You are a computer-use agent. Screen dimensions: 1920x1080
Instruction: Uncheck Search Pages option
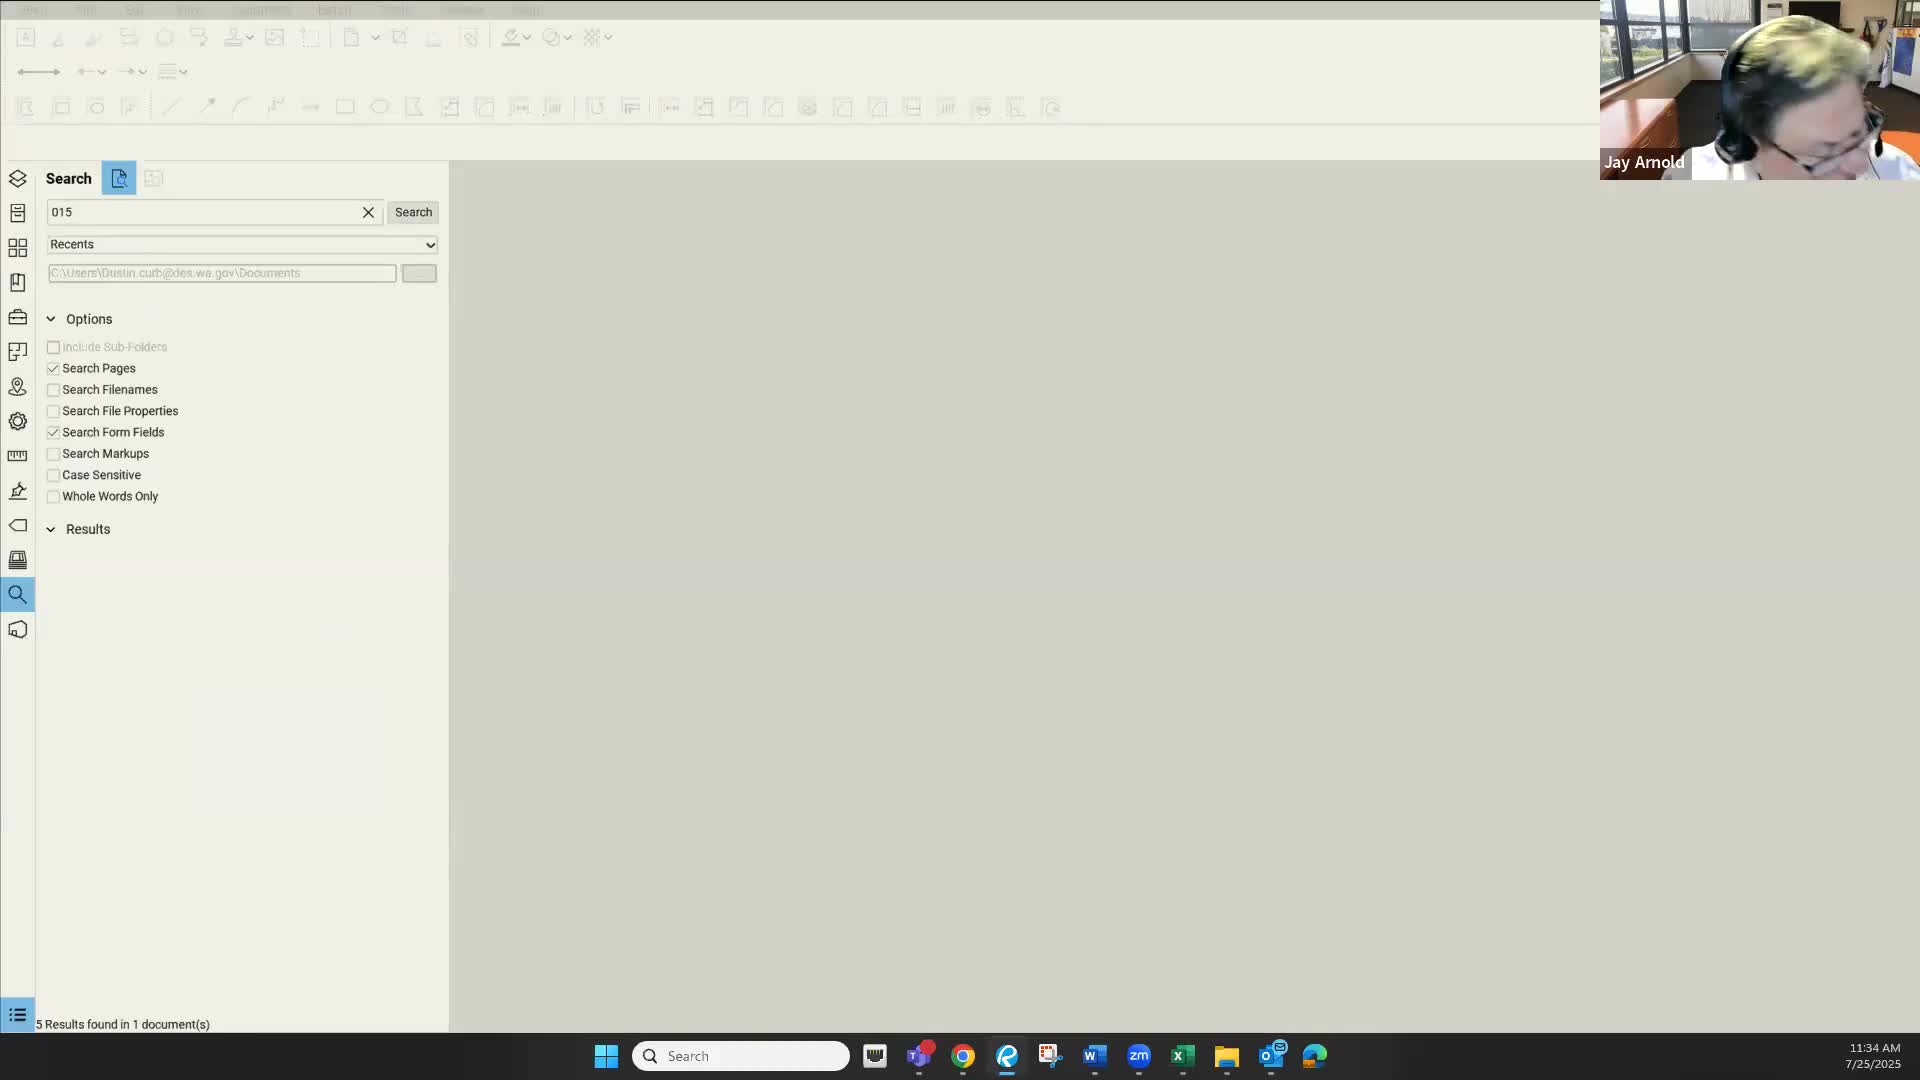54,369
